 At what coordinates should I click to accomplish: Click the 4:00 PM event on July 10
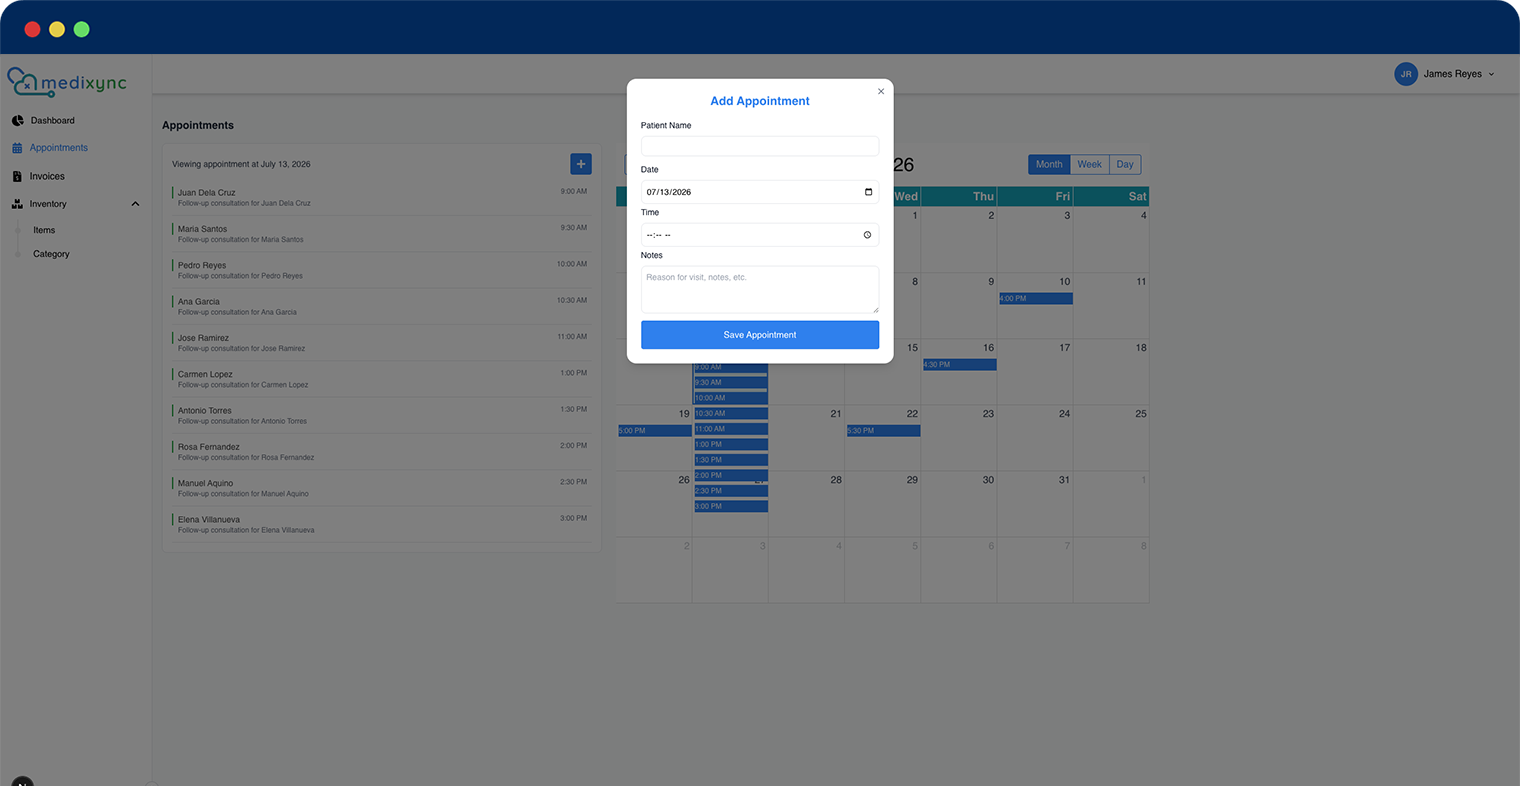point(1035,298)
